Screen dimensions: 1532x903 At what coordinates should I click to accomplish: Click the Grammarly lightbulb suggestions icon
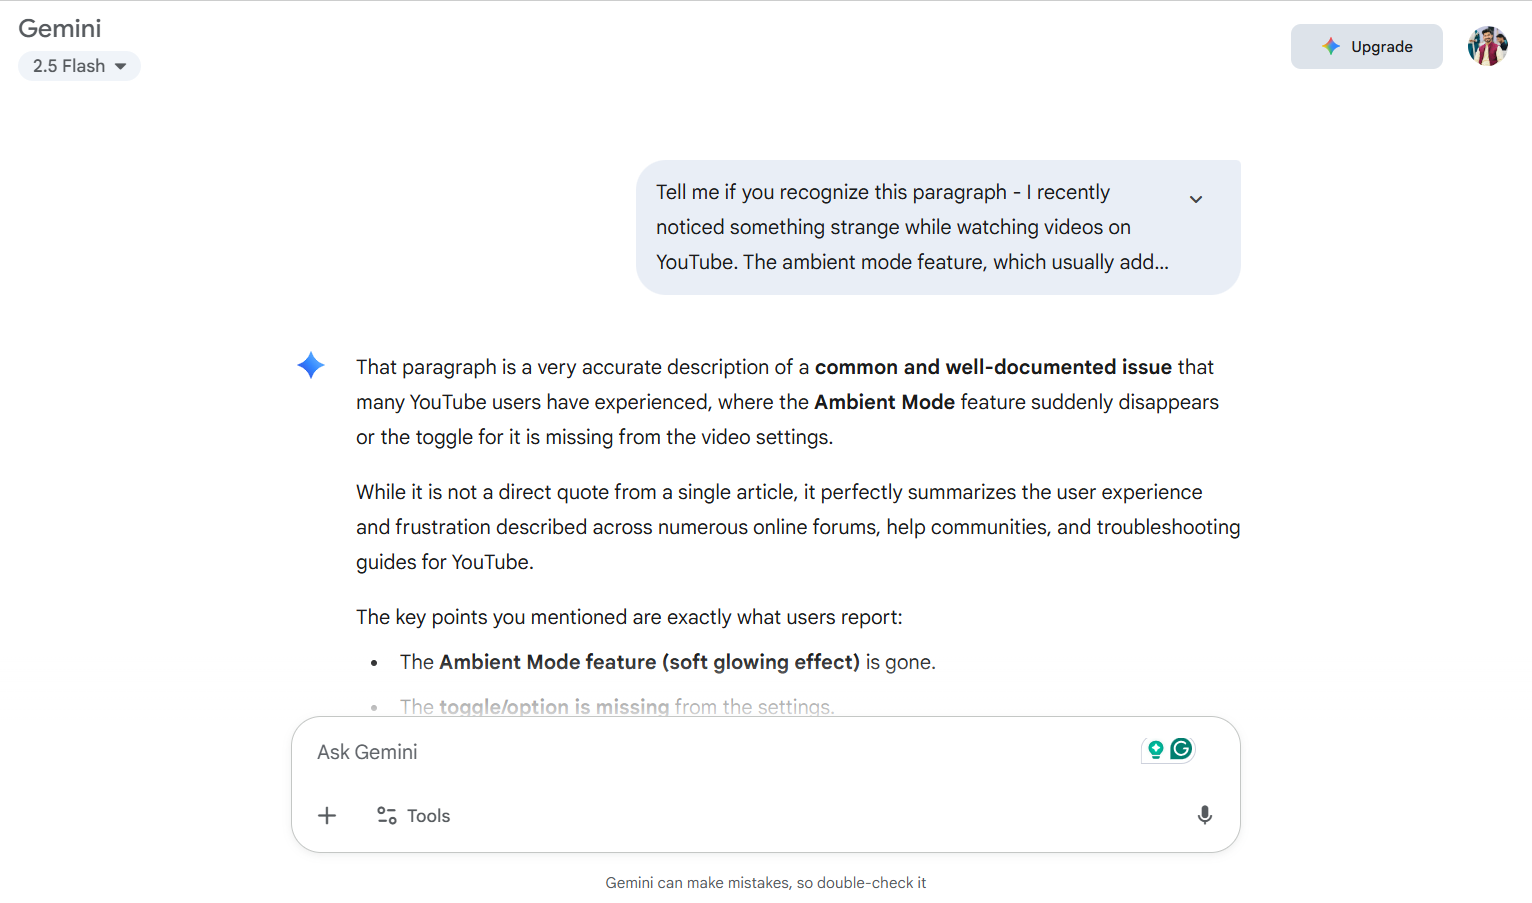click(x=1155, y=750)
